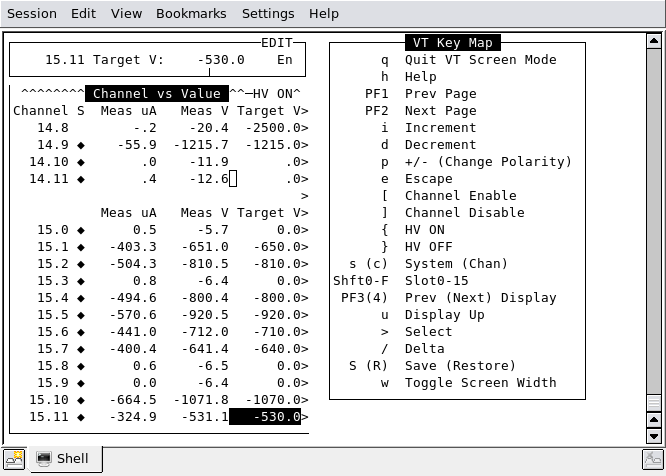Click the Toggle Screen Width entry
The image size is (666, 476).
(x=480, y=383)
